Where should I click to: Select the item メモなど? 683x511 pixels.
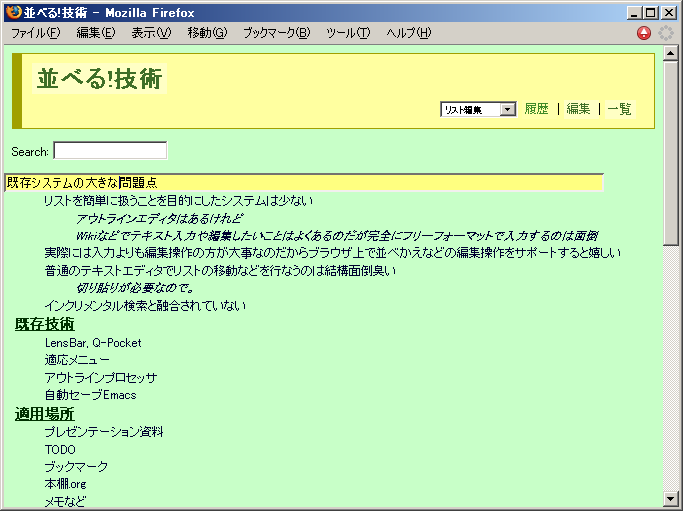coord(65,501)
